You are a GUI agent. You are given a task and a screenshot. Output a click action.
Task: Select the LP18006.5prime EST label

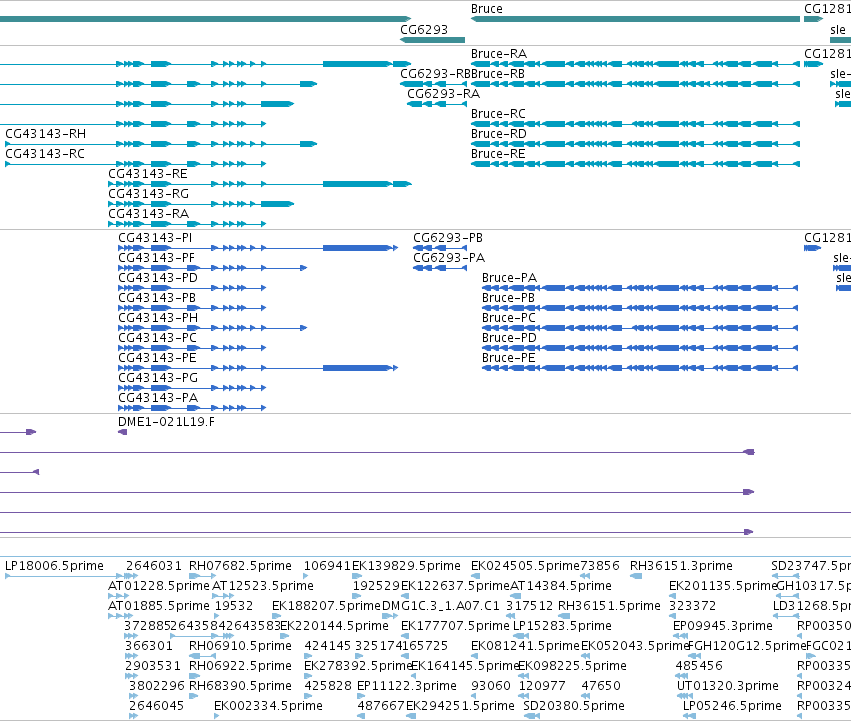[x=54, y=566]
